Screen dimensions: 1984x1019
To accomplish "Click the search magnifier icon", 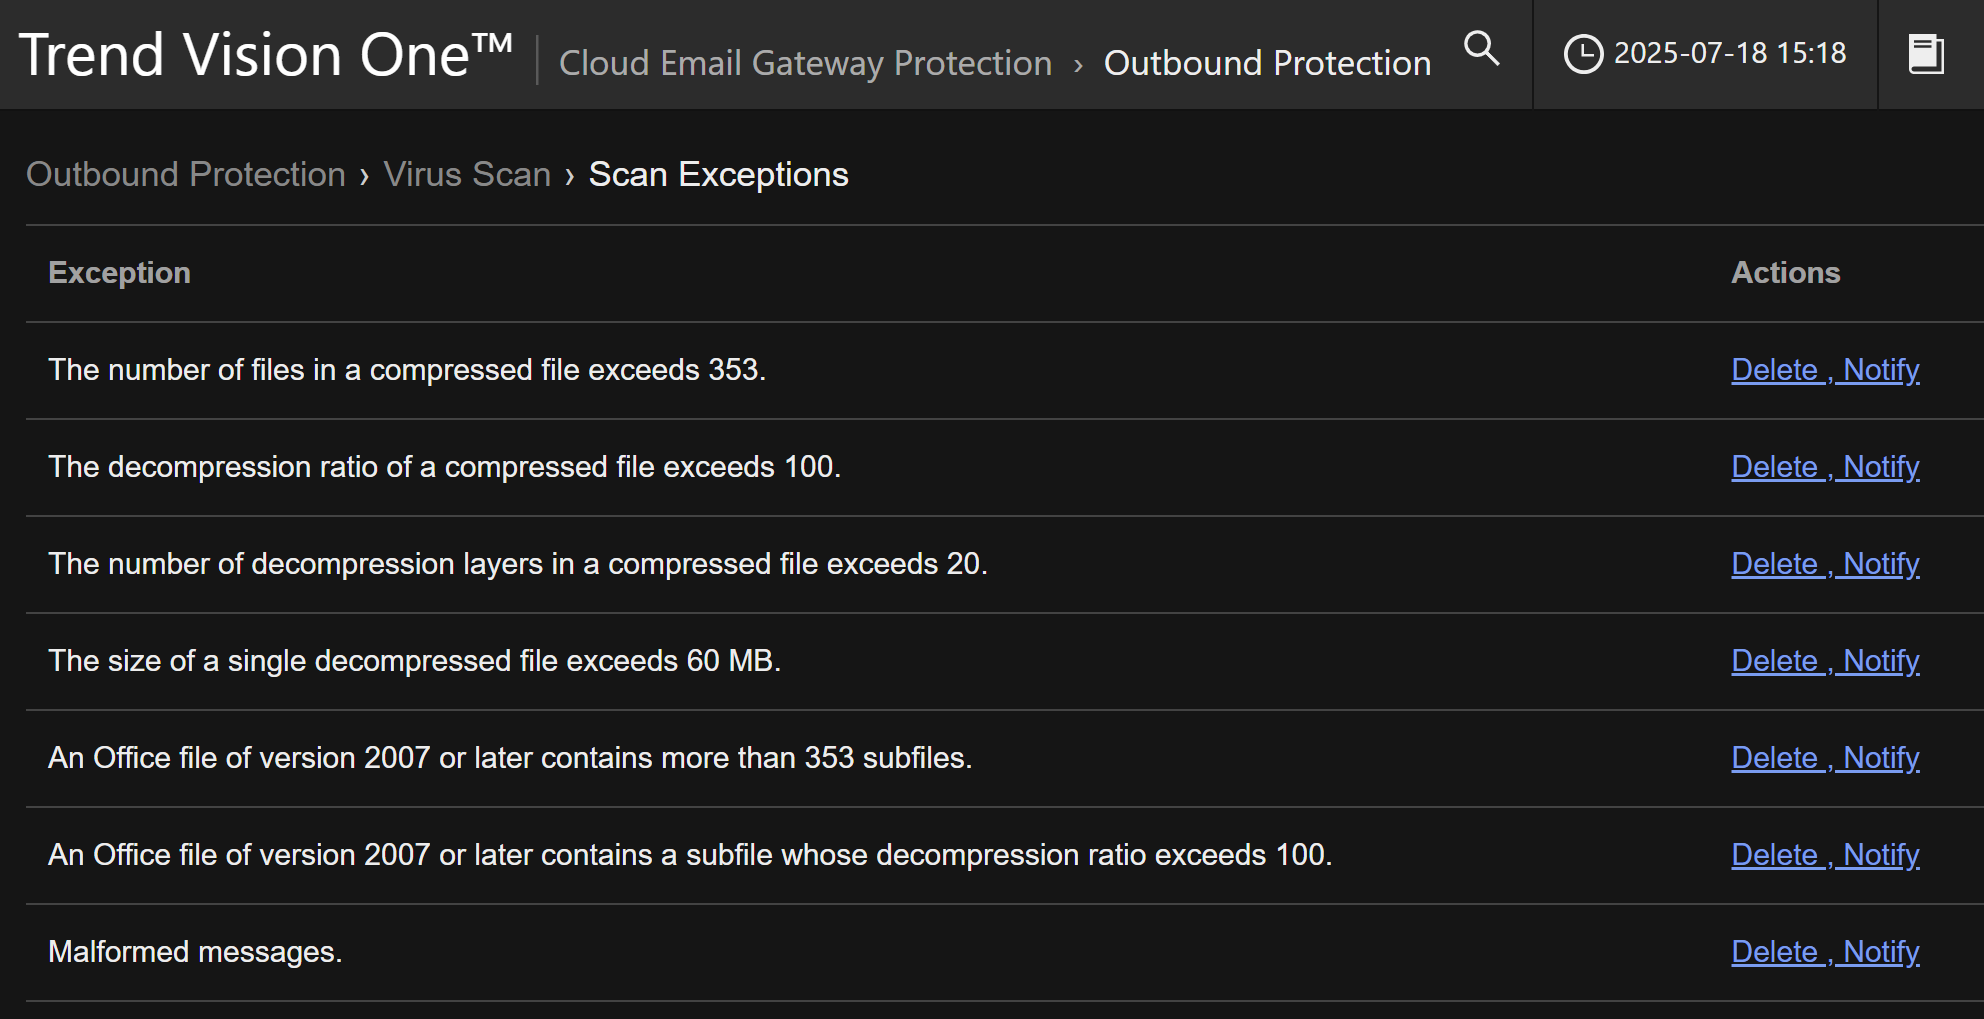I will coord(1481,48).
